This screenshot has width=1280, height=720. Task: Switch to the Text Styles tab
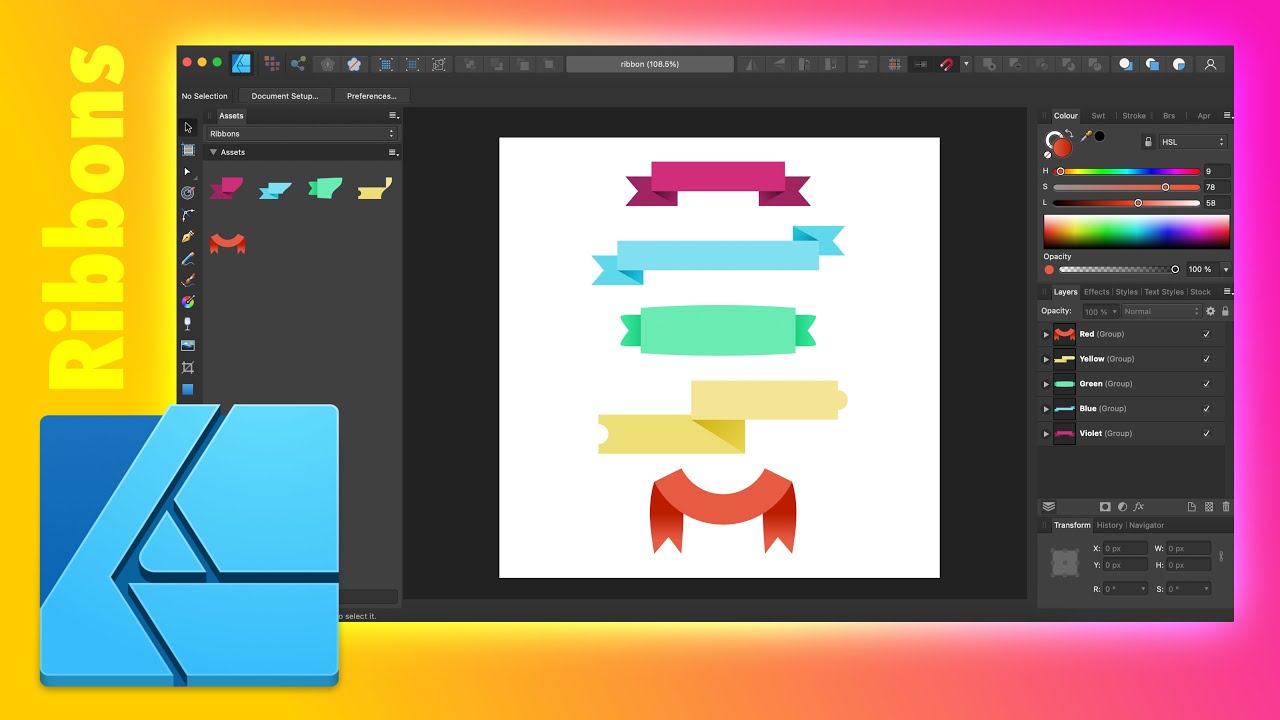coord(1164,292)
